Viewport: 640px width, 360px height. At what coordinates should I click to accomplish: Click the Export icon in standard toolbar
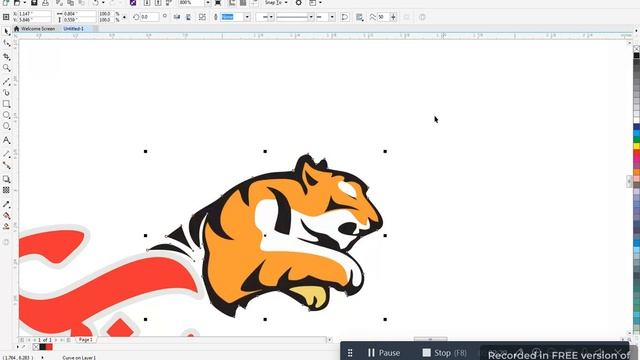(158, 3)
